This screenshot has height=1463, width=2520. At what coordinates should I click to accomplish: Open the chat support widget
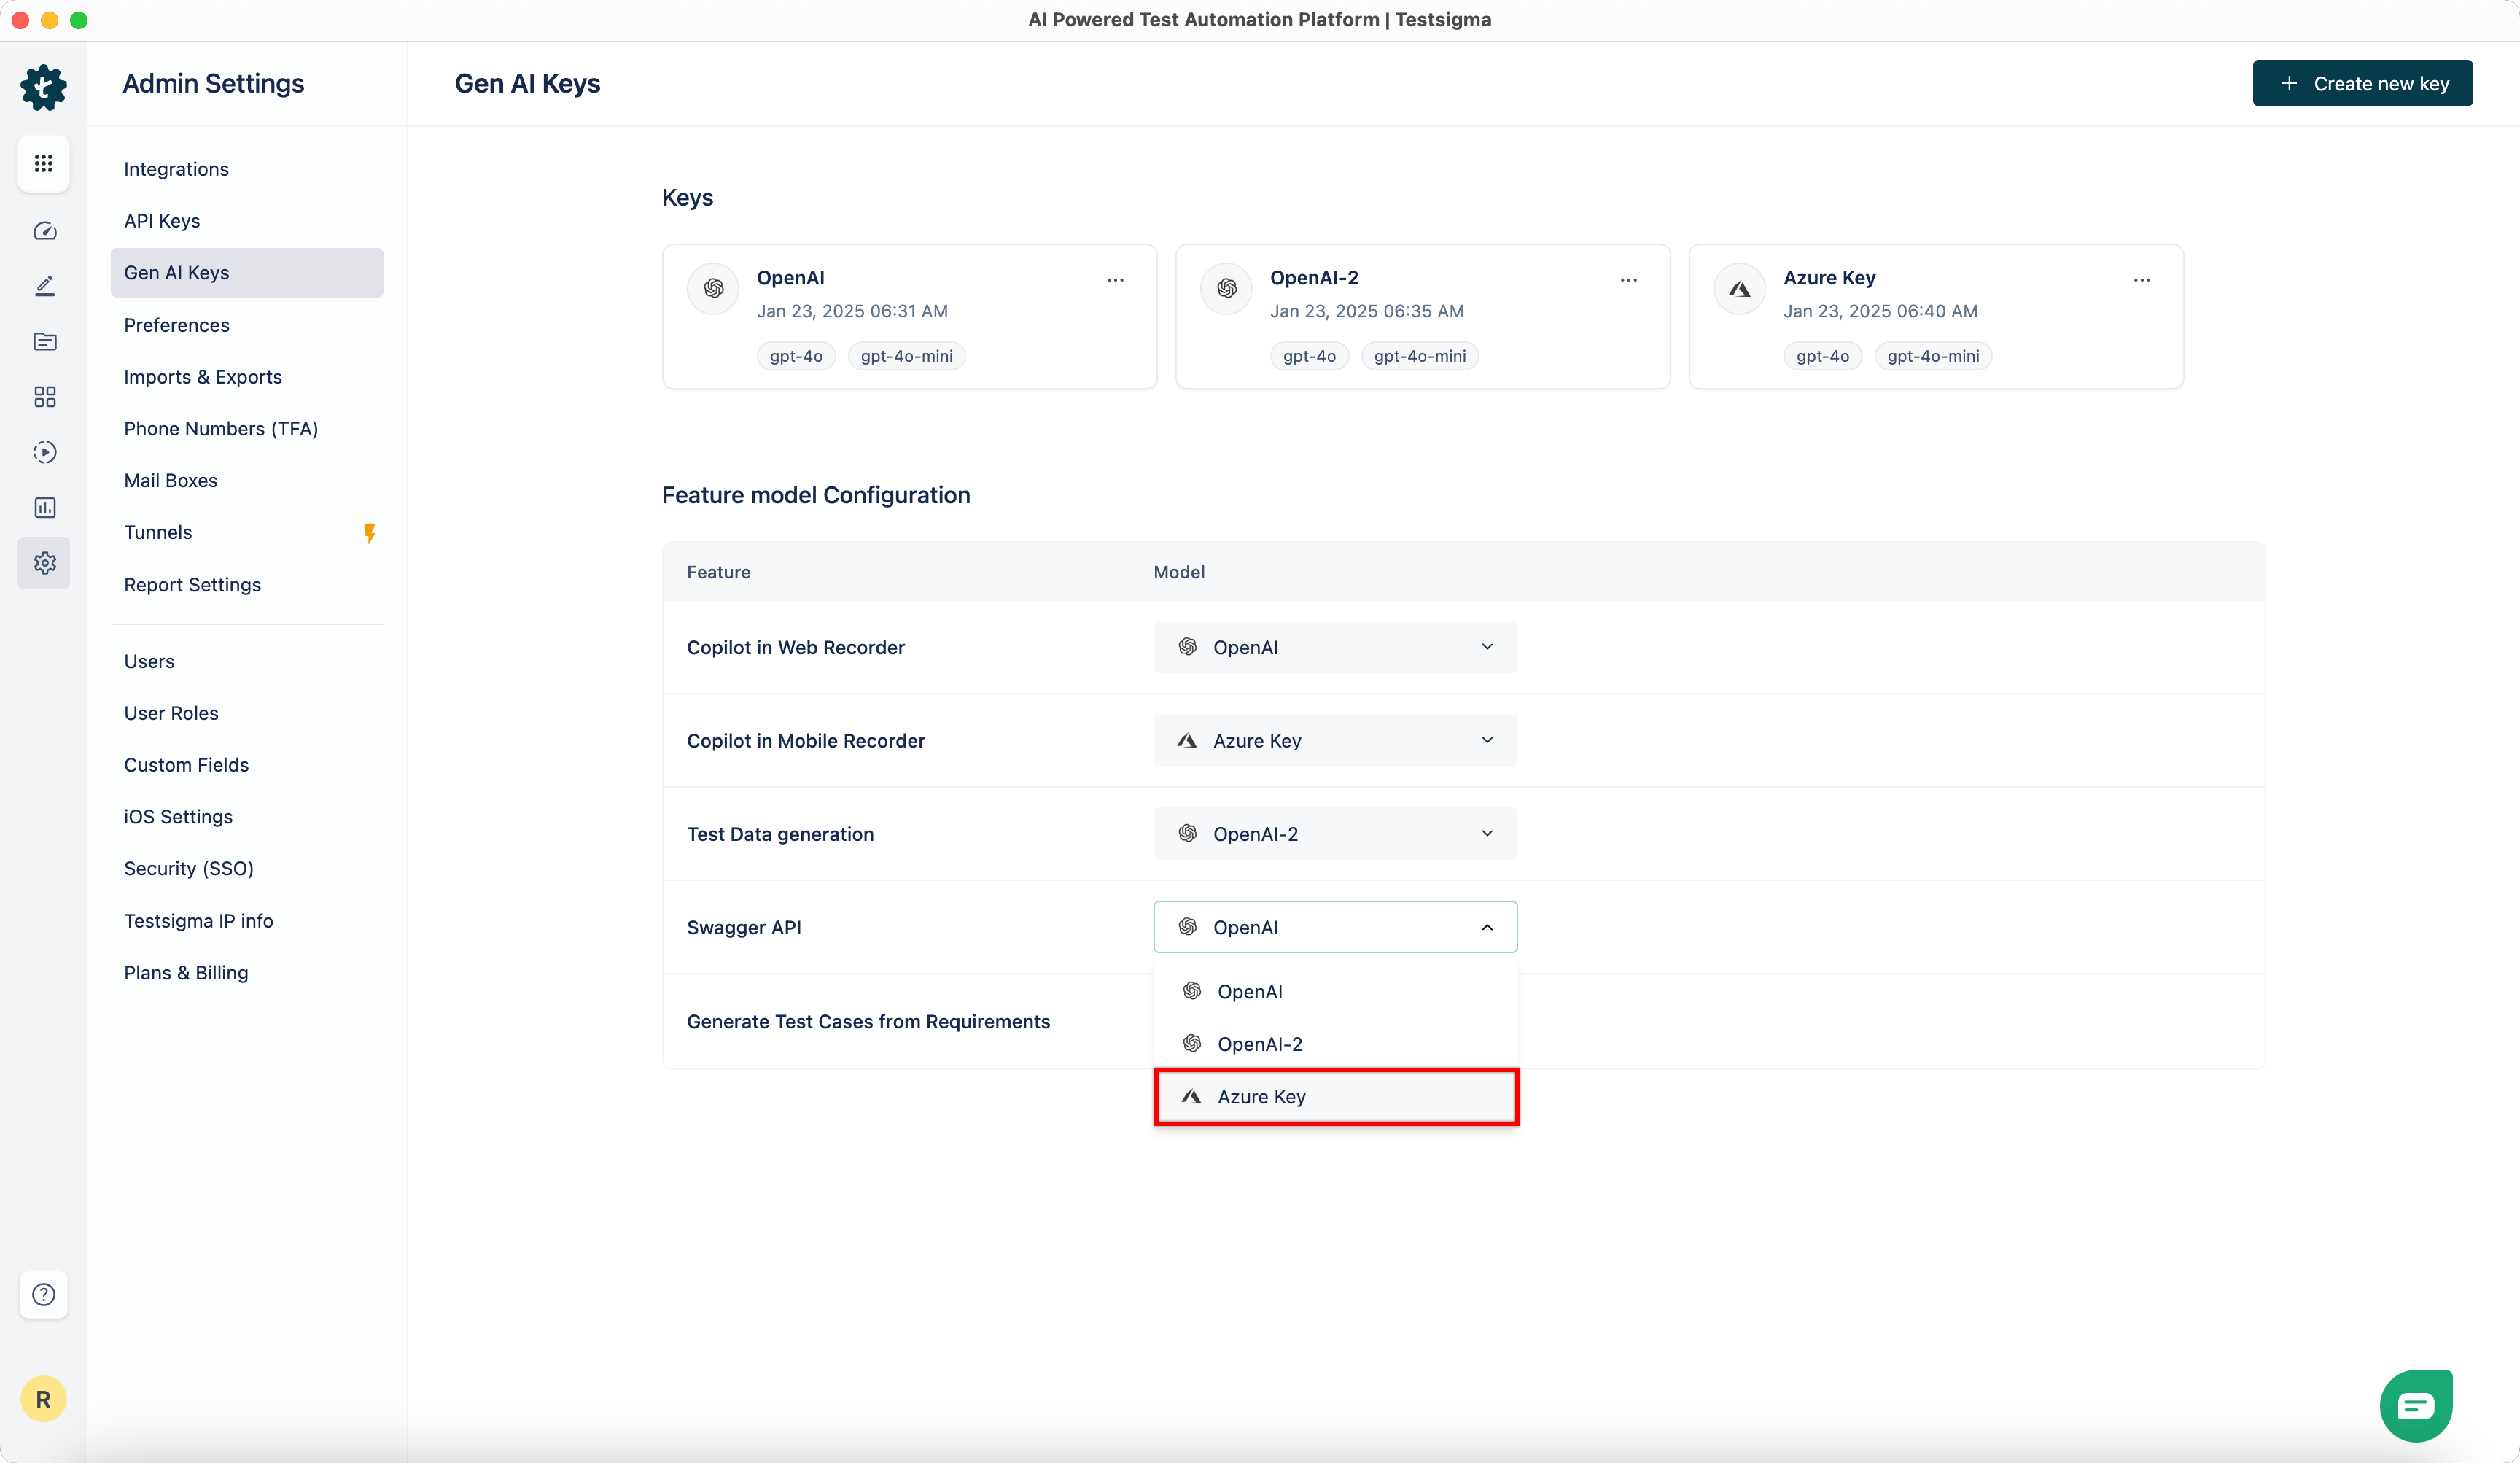2415,1405
